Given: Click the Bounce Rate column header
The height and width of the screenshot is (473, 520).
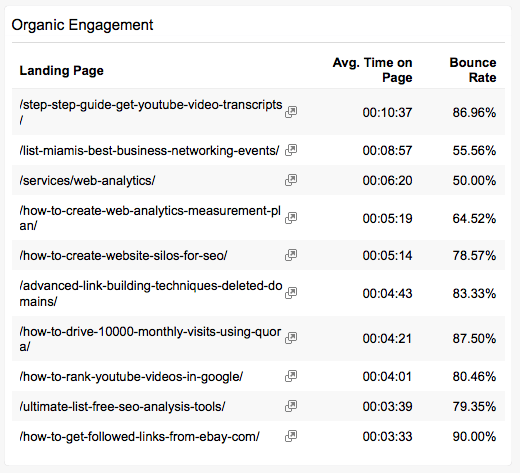Looking at the screenshot, I should tap(473, 70).
